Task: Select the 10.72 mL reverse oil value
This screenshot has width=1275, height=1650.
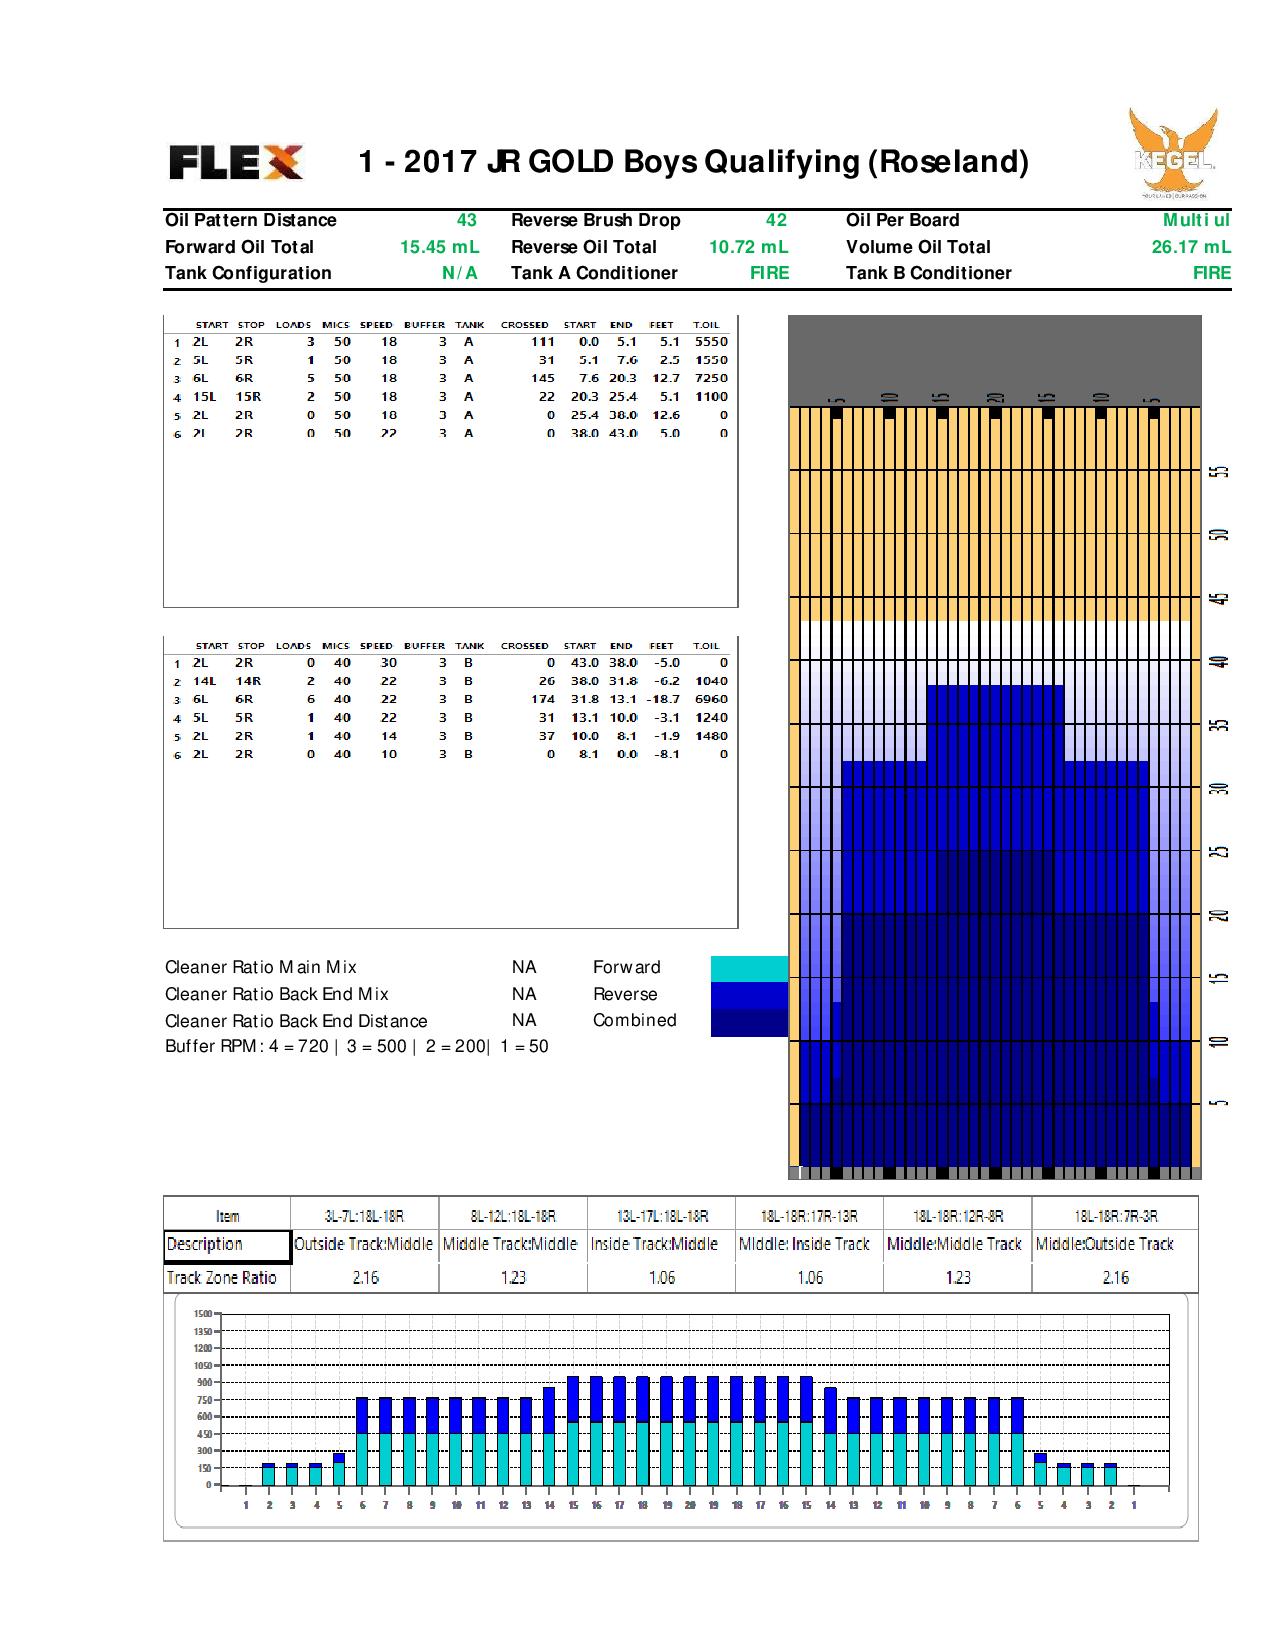Action: (x=749, y=247)
